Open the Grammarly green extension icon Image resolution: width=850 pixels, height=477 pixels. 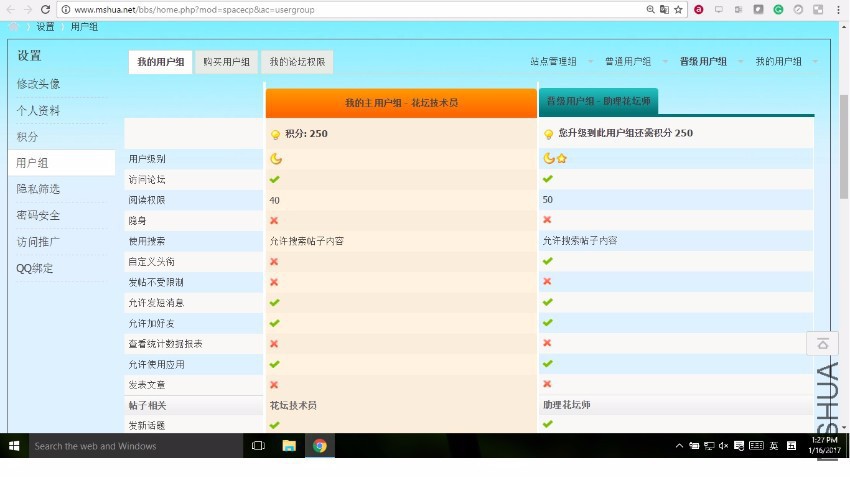pos(777,9)
